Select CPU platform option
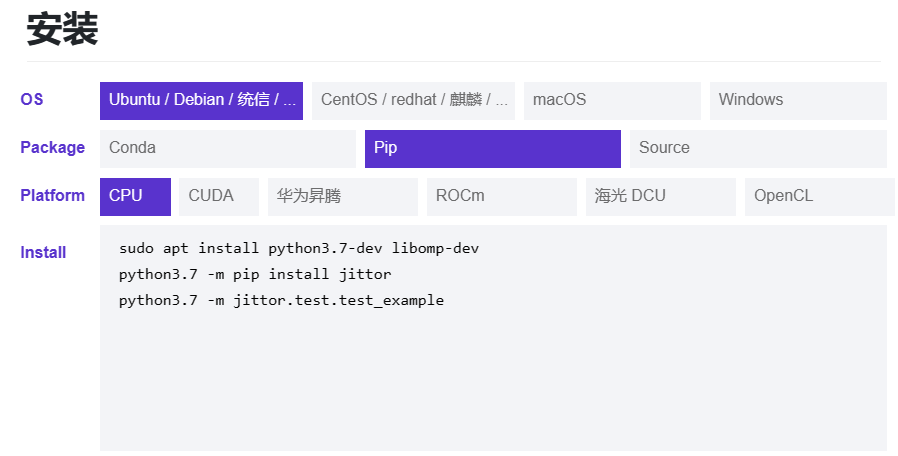The width and height of the screenshot is (898, 456). 135,196
